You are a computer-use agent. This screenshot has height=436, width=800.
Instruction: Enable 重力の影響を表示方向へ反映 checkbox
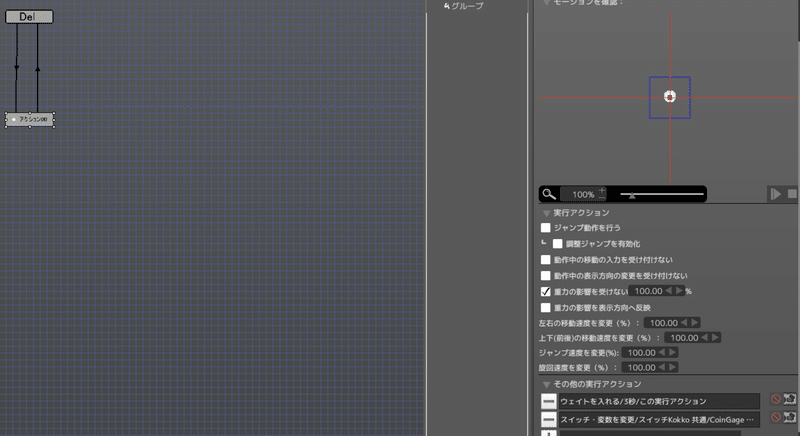pyautogui.click(x=545, y=307)
